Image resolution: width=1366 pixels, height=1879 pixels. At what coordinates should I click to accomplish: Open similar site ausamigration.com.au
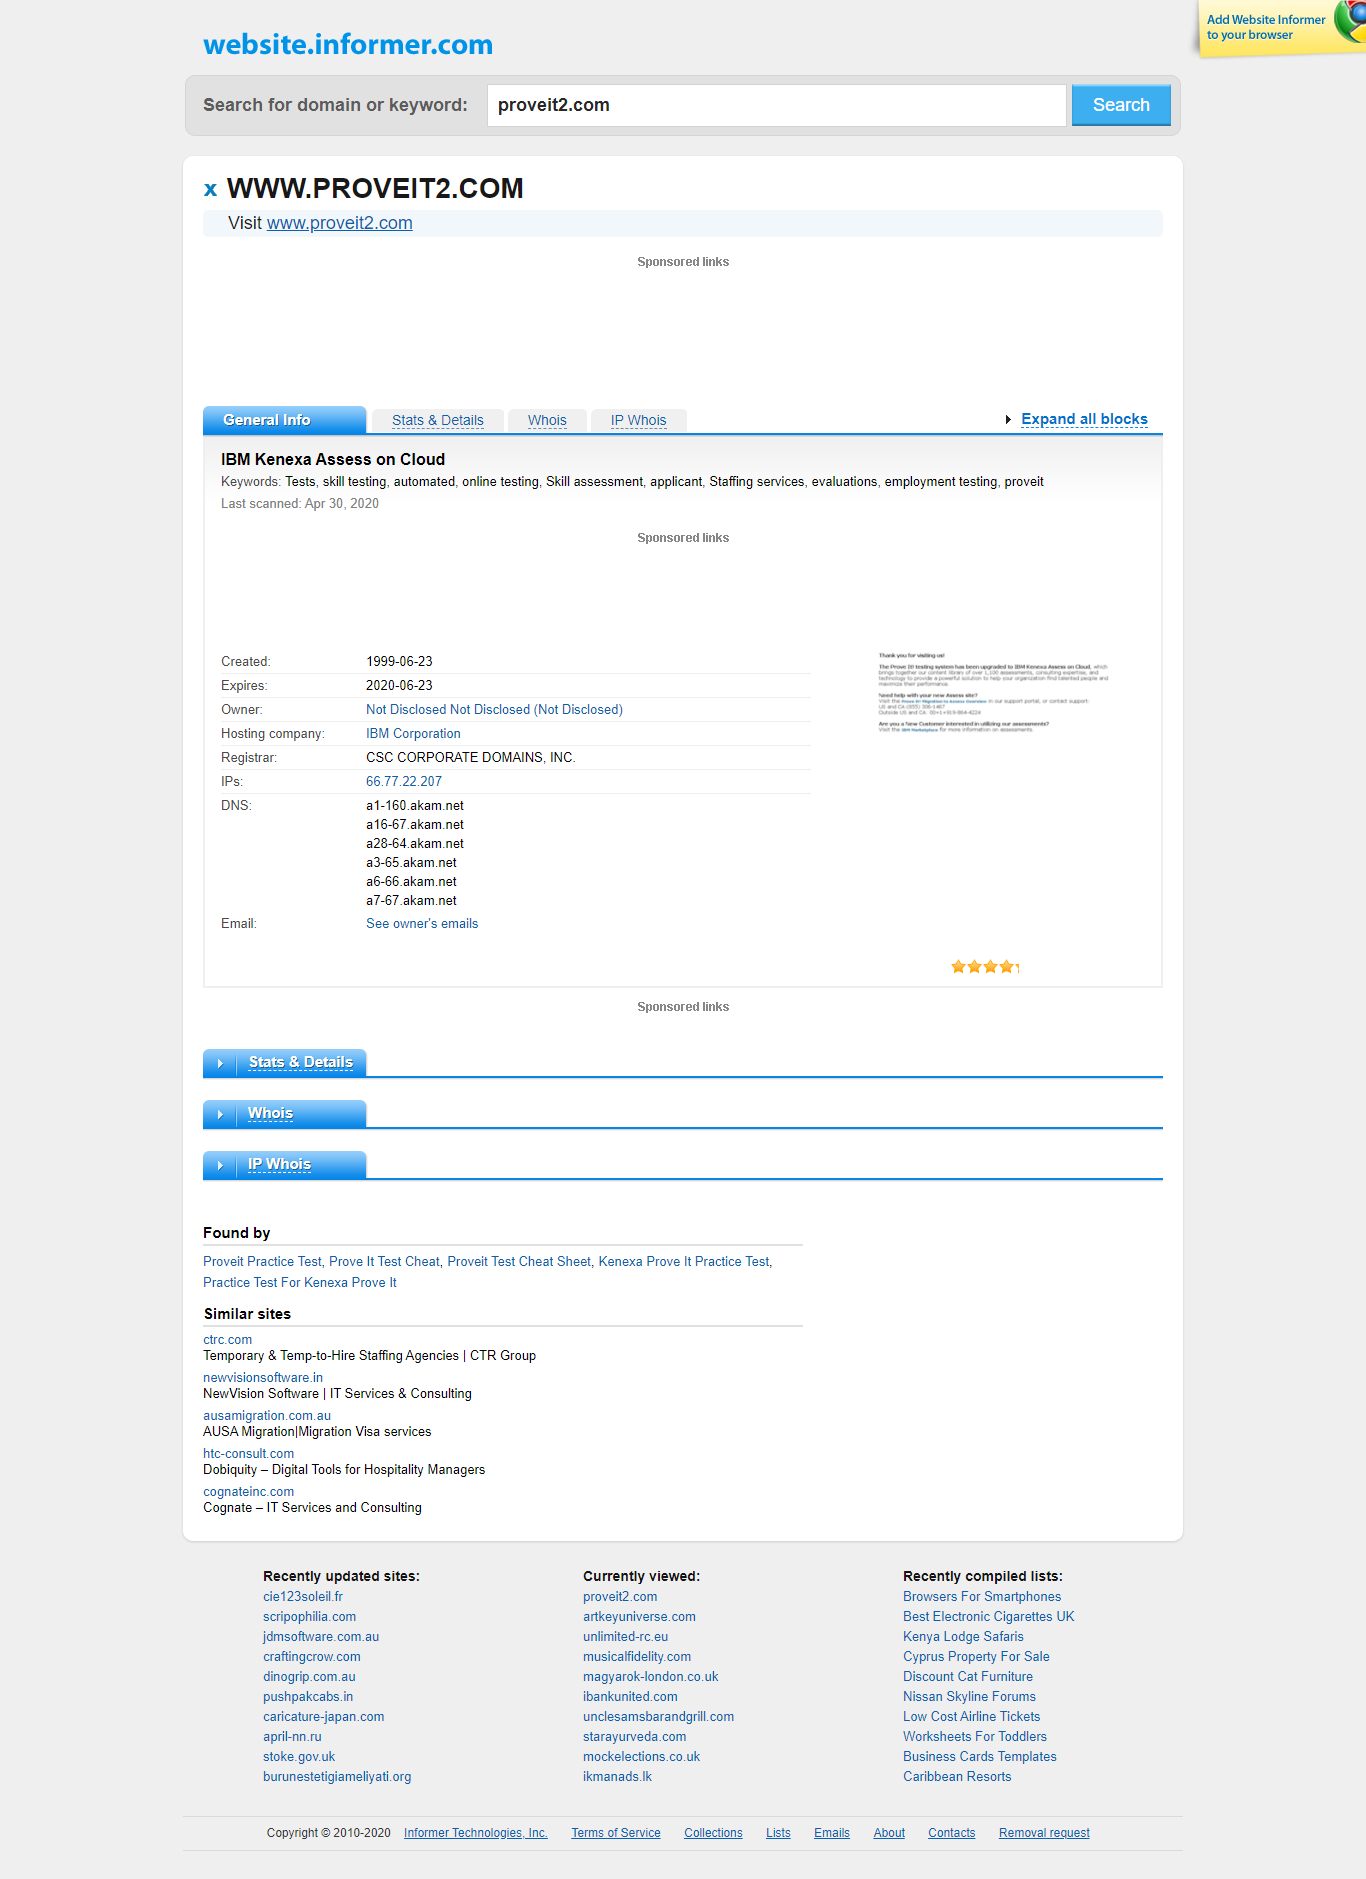(267, 1416)
